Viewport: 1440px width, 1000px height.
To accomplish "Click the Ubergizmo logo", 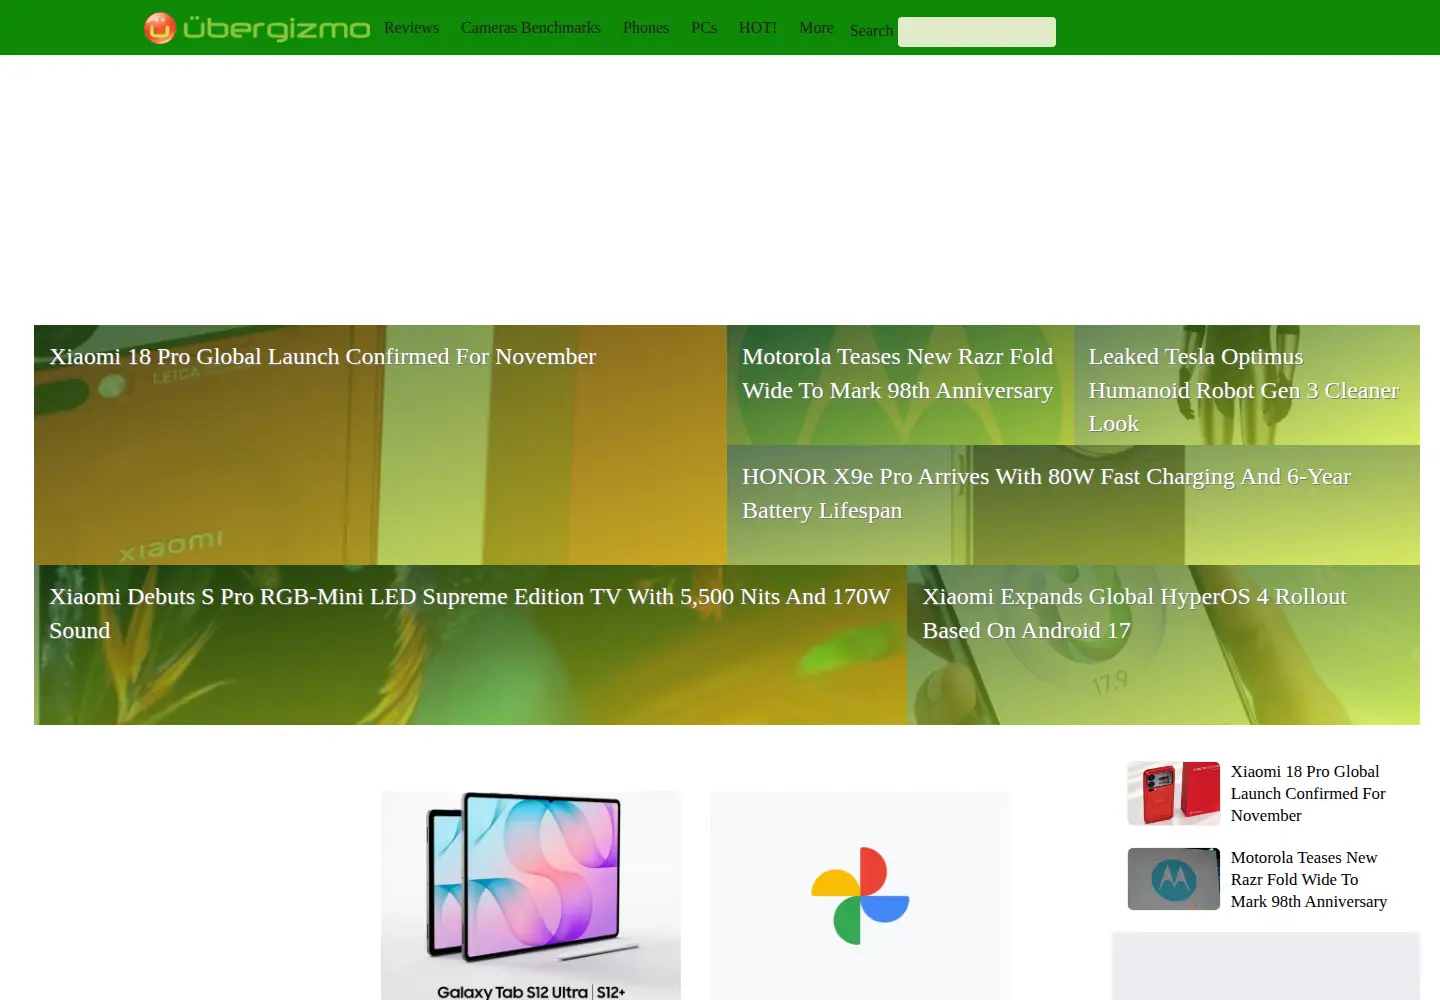I will 257,28.
